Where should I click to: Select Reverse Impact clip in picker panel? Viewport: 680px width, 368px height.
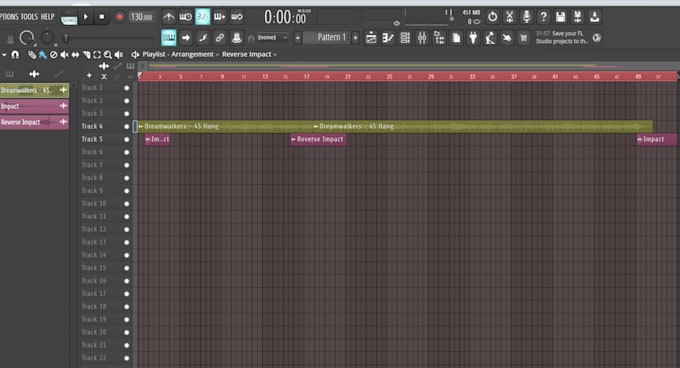(x=34, y=122)
